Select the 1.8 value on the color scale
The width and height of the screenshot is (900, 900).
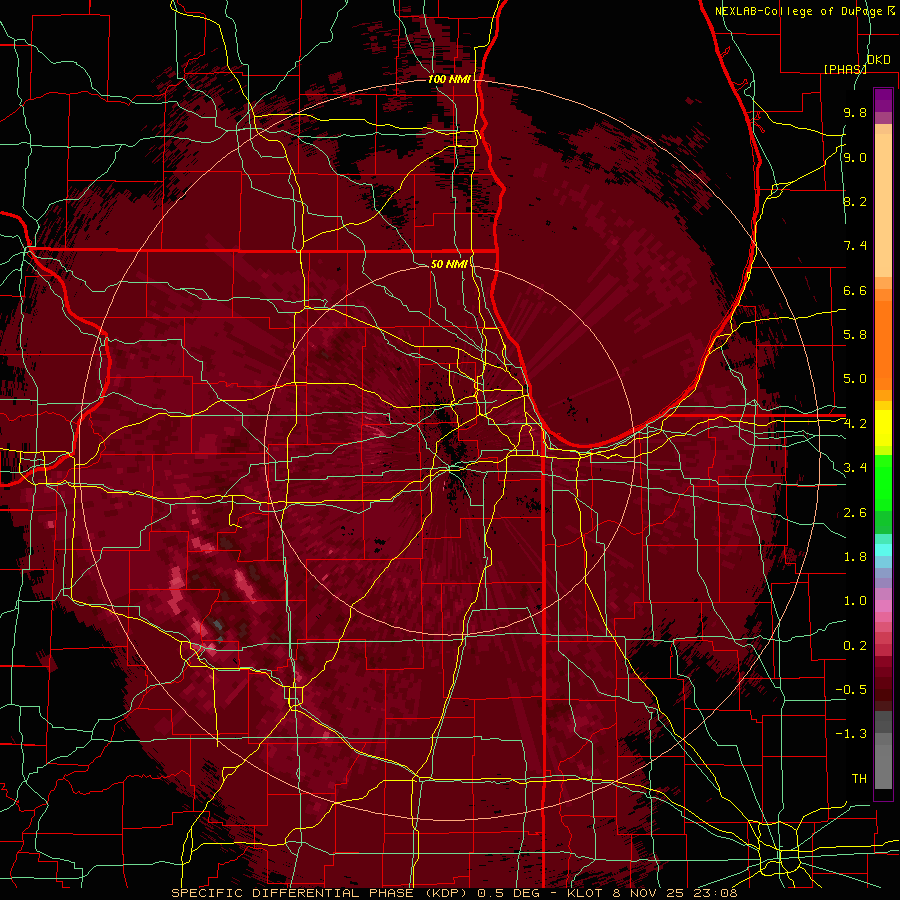pos(855,557)
